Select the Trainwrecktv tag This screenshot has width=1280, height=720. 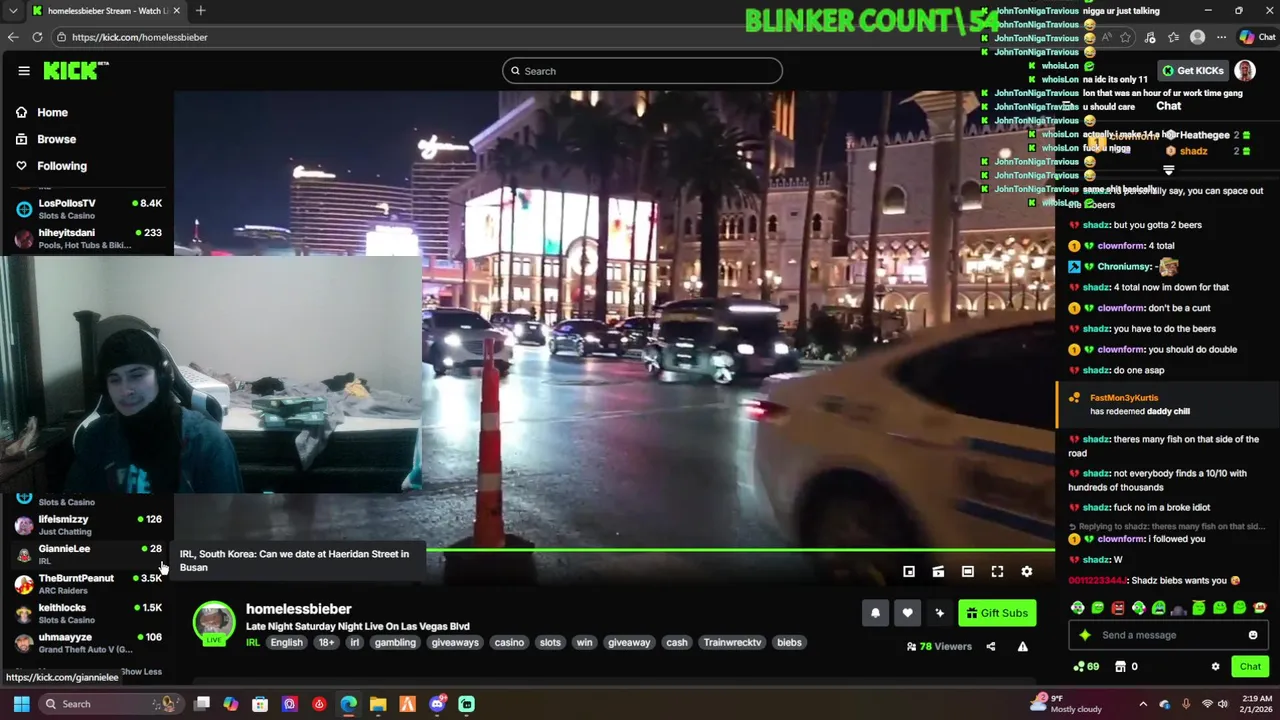[x=733, y=643]
